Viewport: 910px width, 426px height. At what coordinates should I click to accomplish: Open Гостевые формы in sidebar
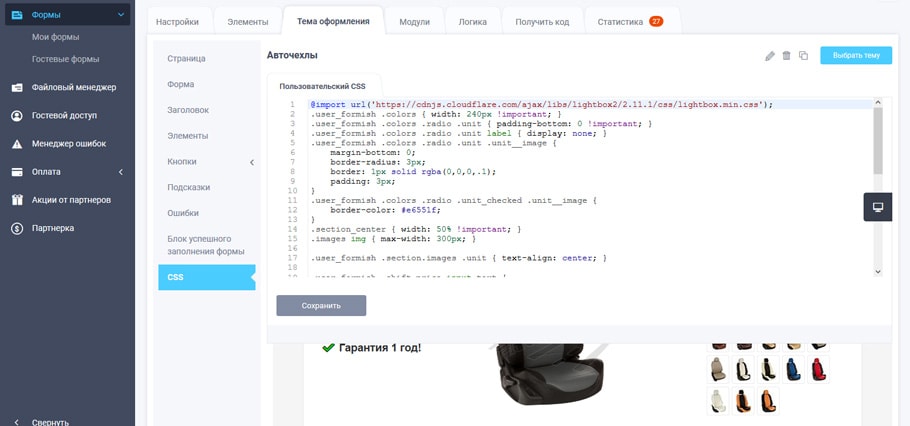pos(66,59)
